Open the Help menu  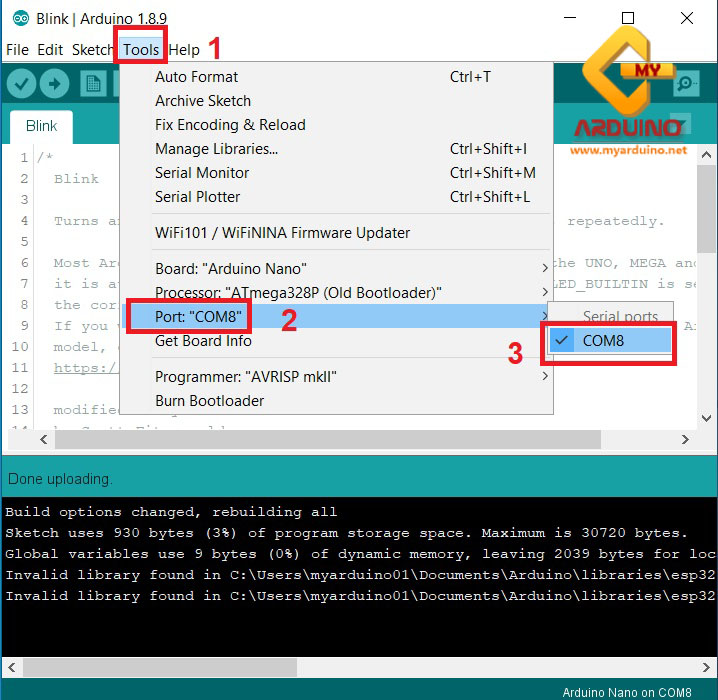click(x=184, y=49)
